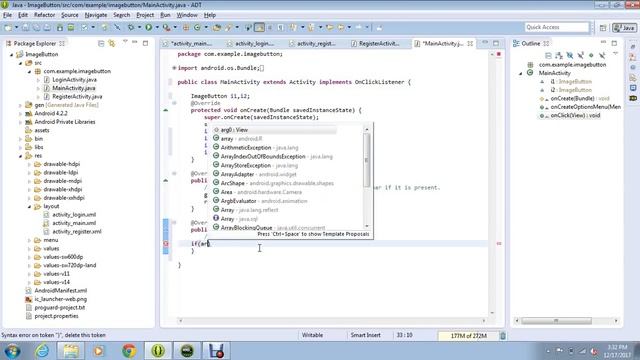This screenshot has width=640, height=360.
Task: Open the Navigate menu
Action: [96, 15]
